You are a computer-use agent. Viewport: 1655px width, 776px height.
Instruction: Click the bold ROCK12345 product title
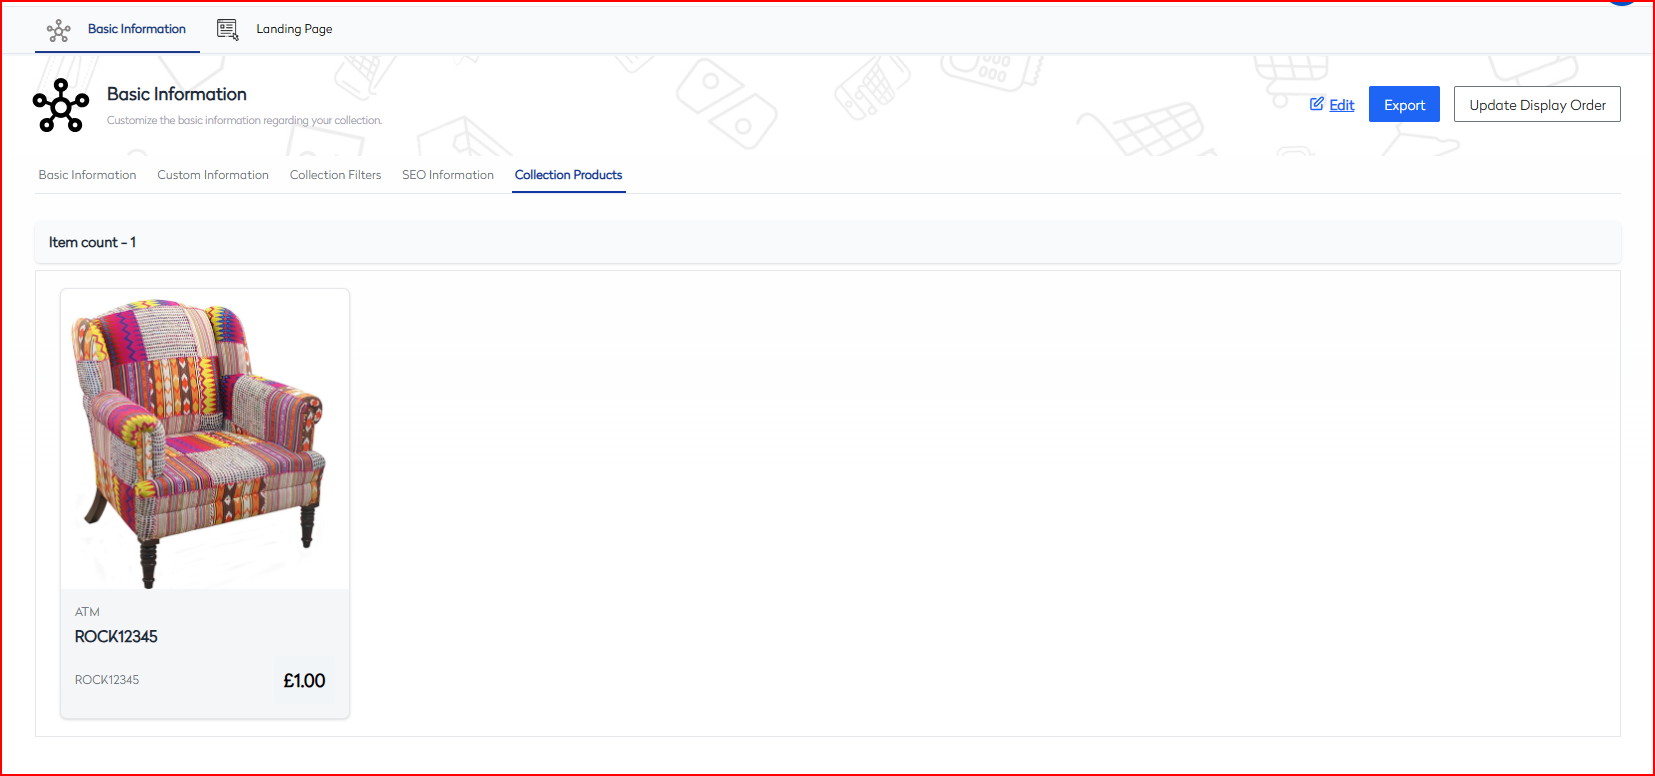pyautogui.click(x=116, y=637)
